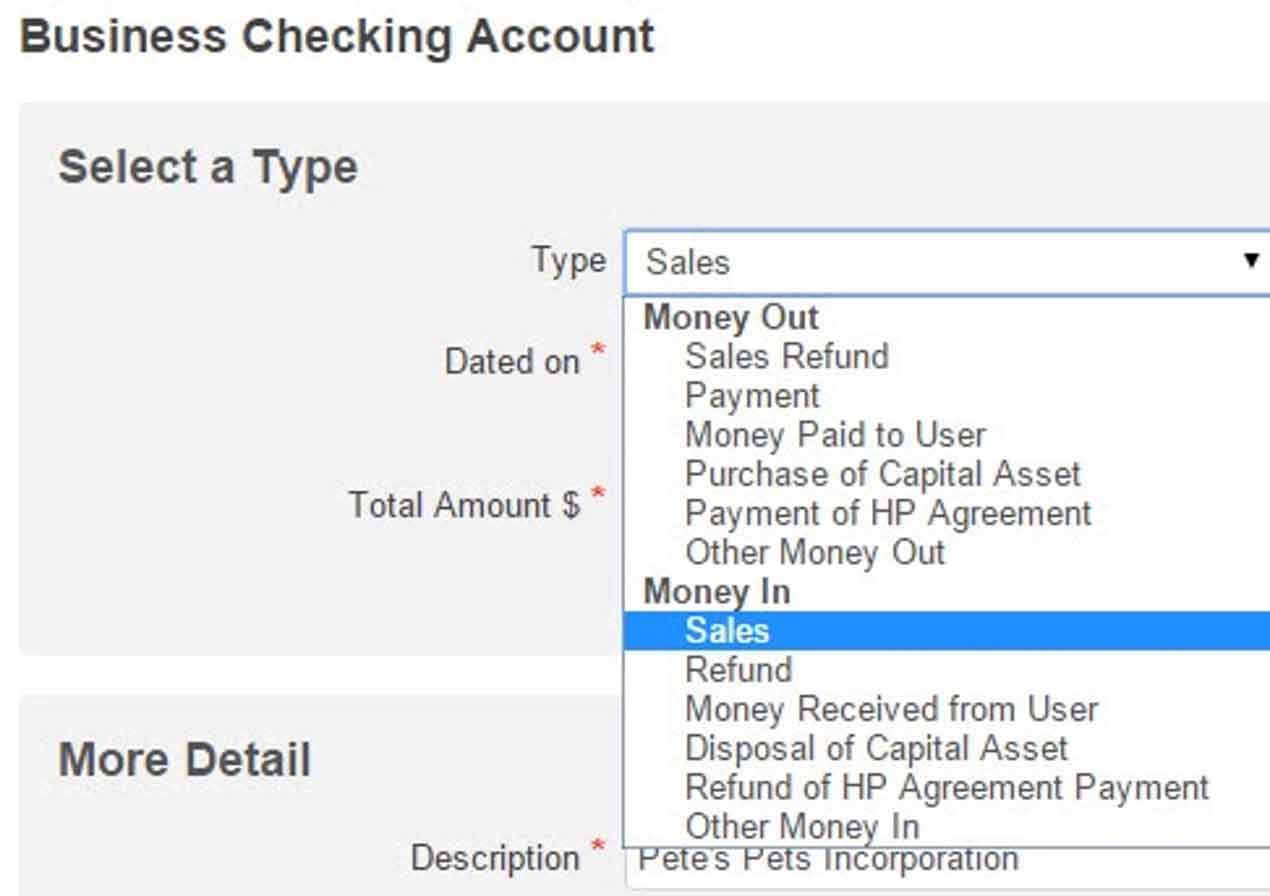Choose Payment from the type list

[x=752, y=396]
